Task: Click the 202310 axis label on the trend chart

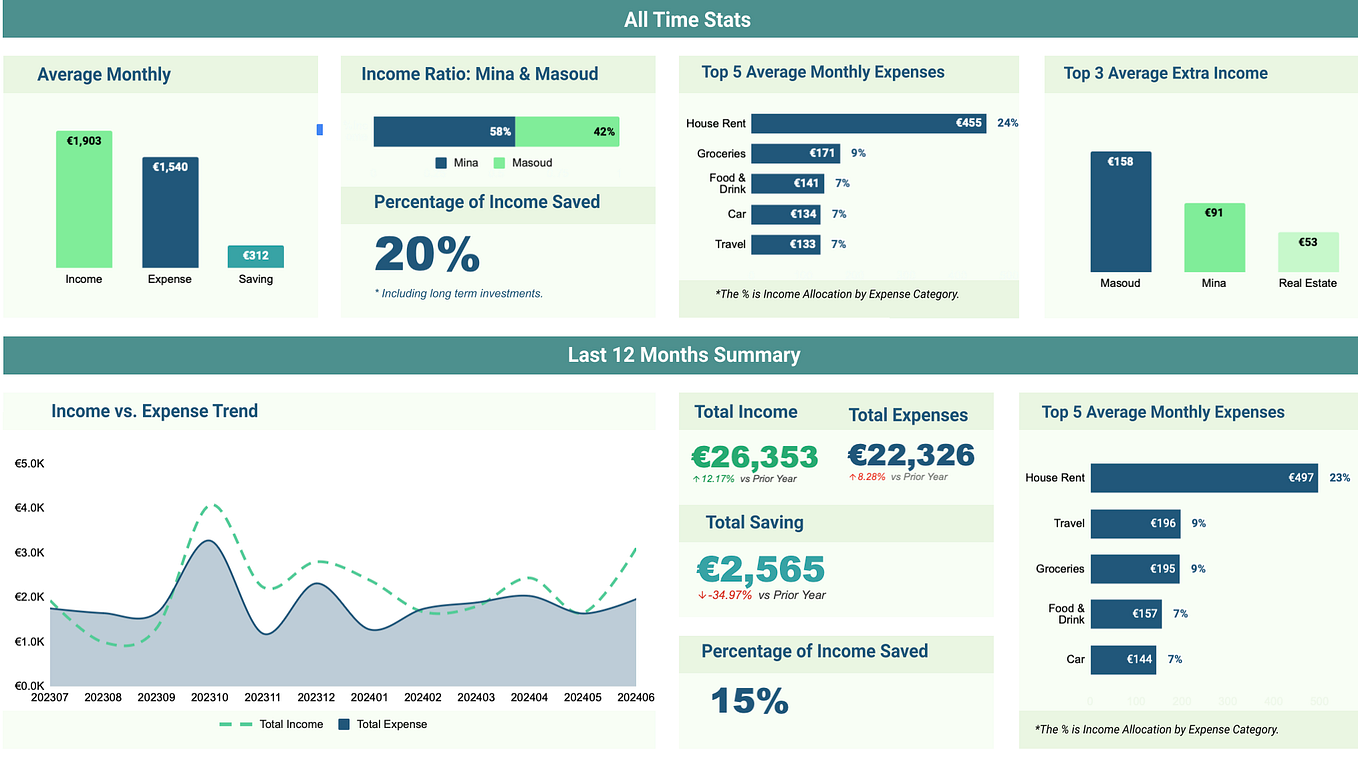Action: 210,697
